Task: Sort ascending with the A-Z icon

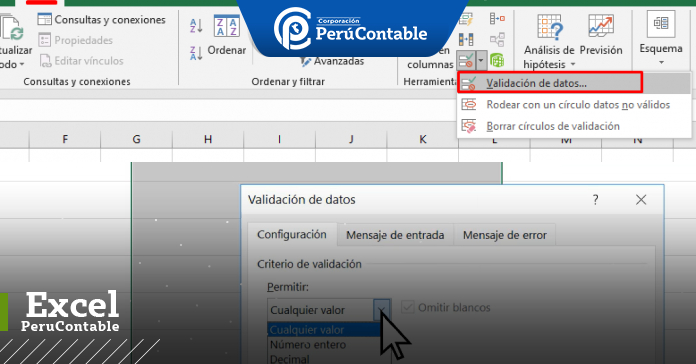Action: 196,25
